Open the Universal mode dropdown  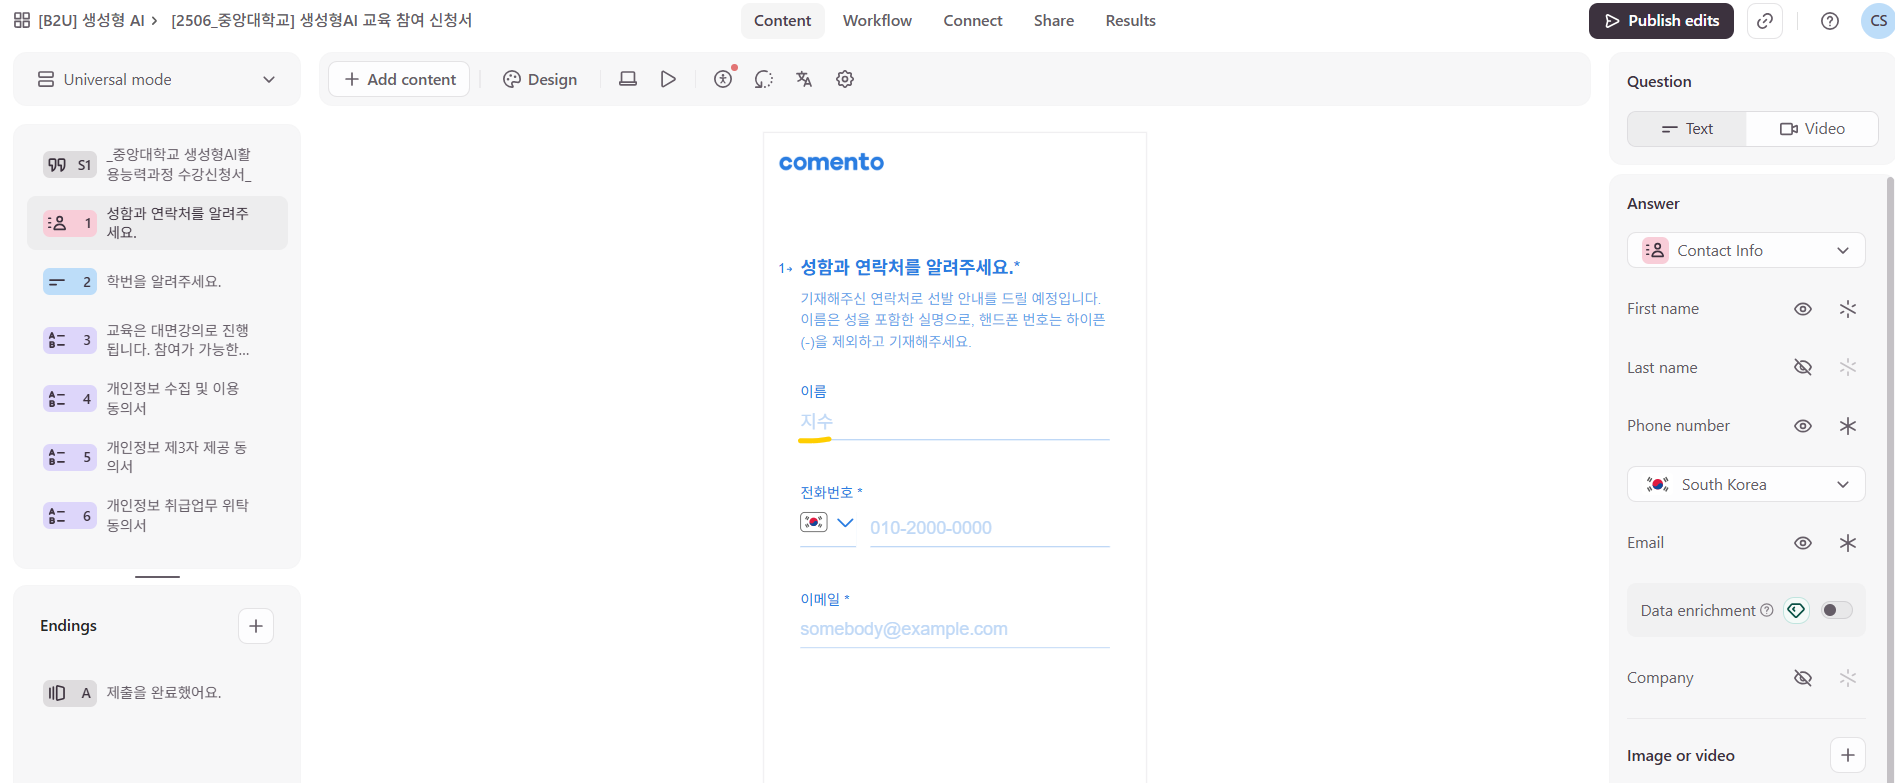(157, 79)
